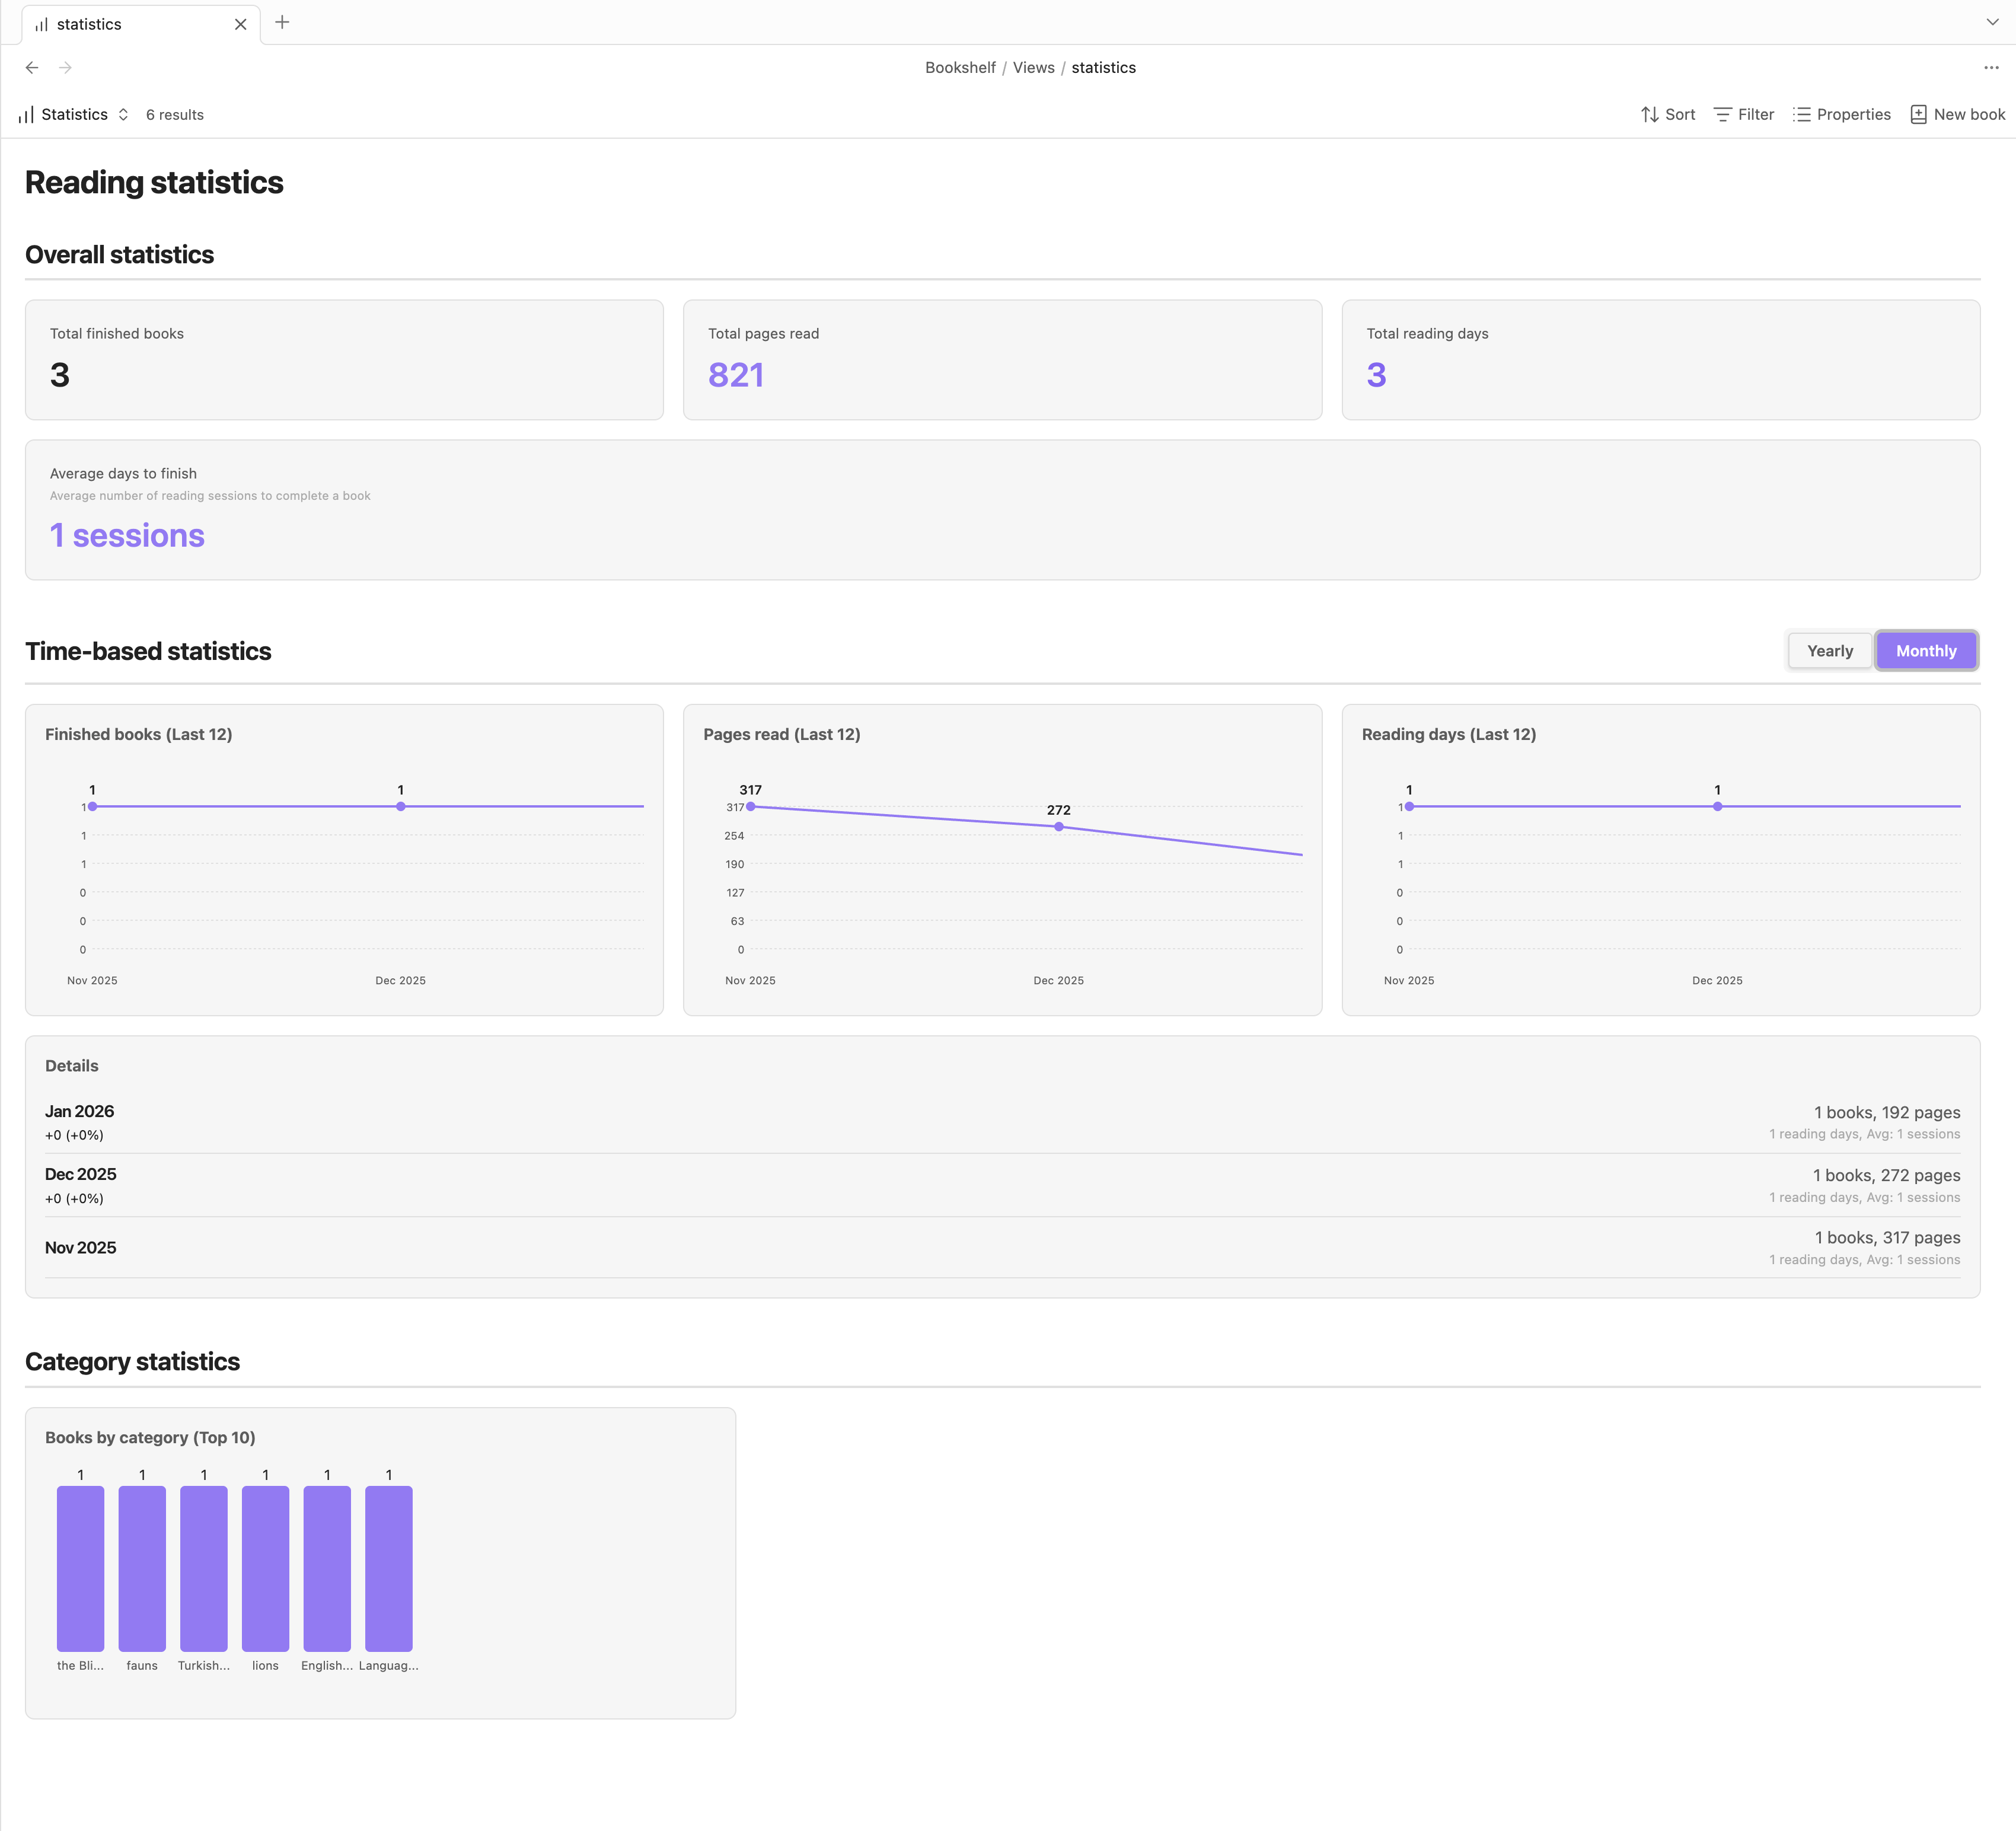Click the Dec 2025 pages data point 272
Viewport: 2016px width, 1831px height.
(x=1058, y=827)
